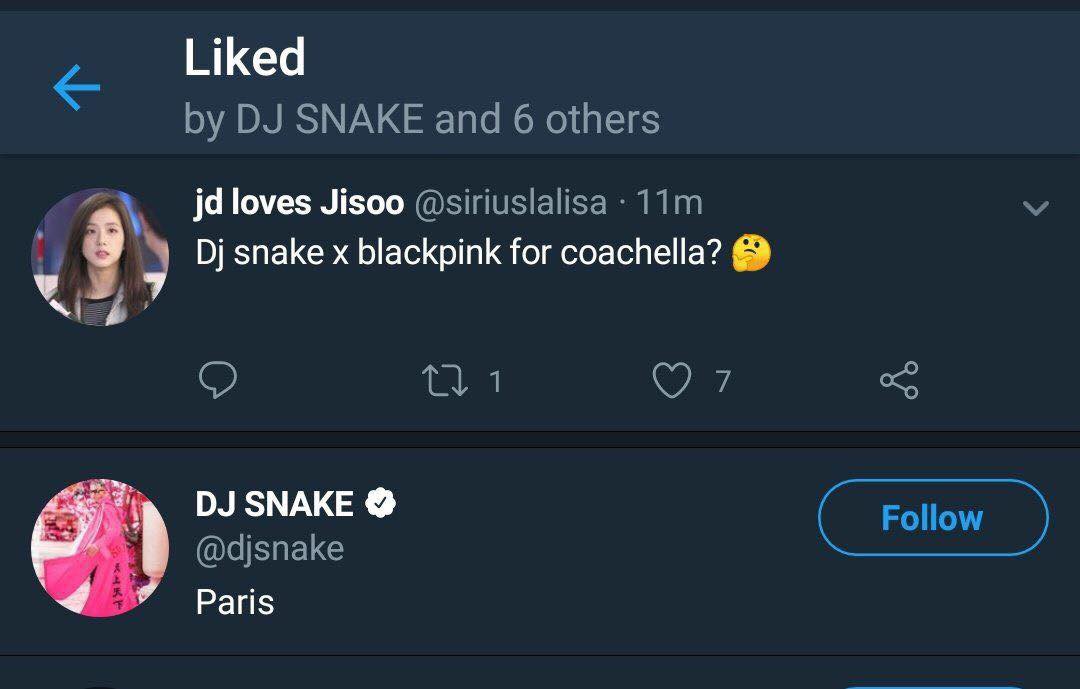
Task: Retweet the Dj snake x blackpink tweet
Action: pyautogui.click(x=445, y=380)
